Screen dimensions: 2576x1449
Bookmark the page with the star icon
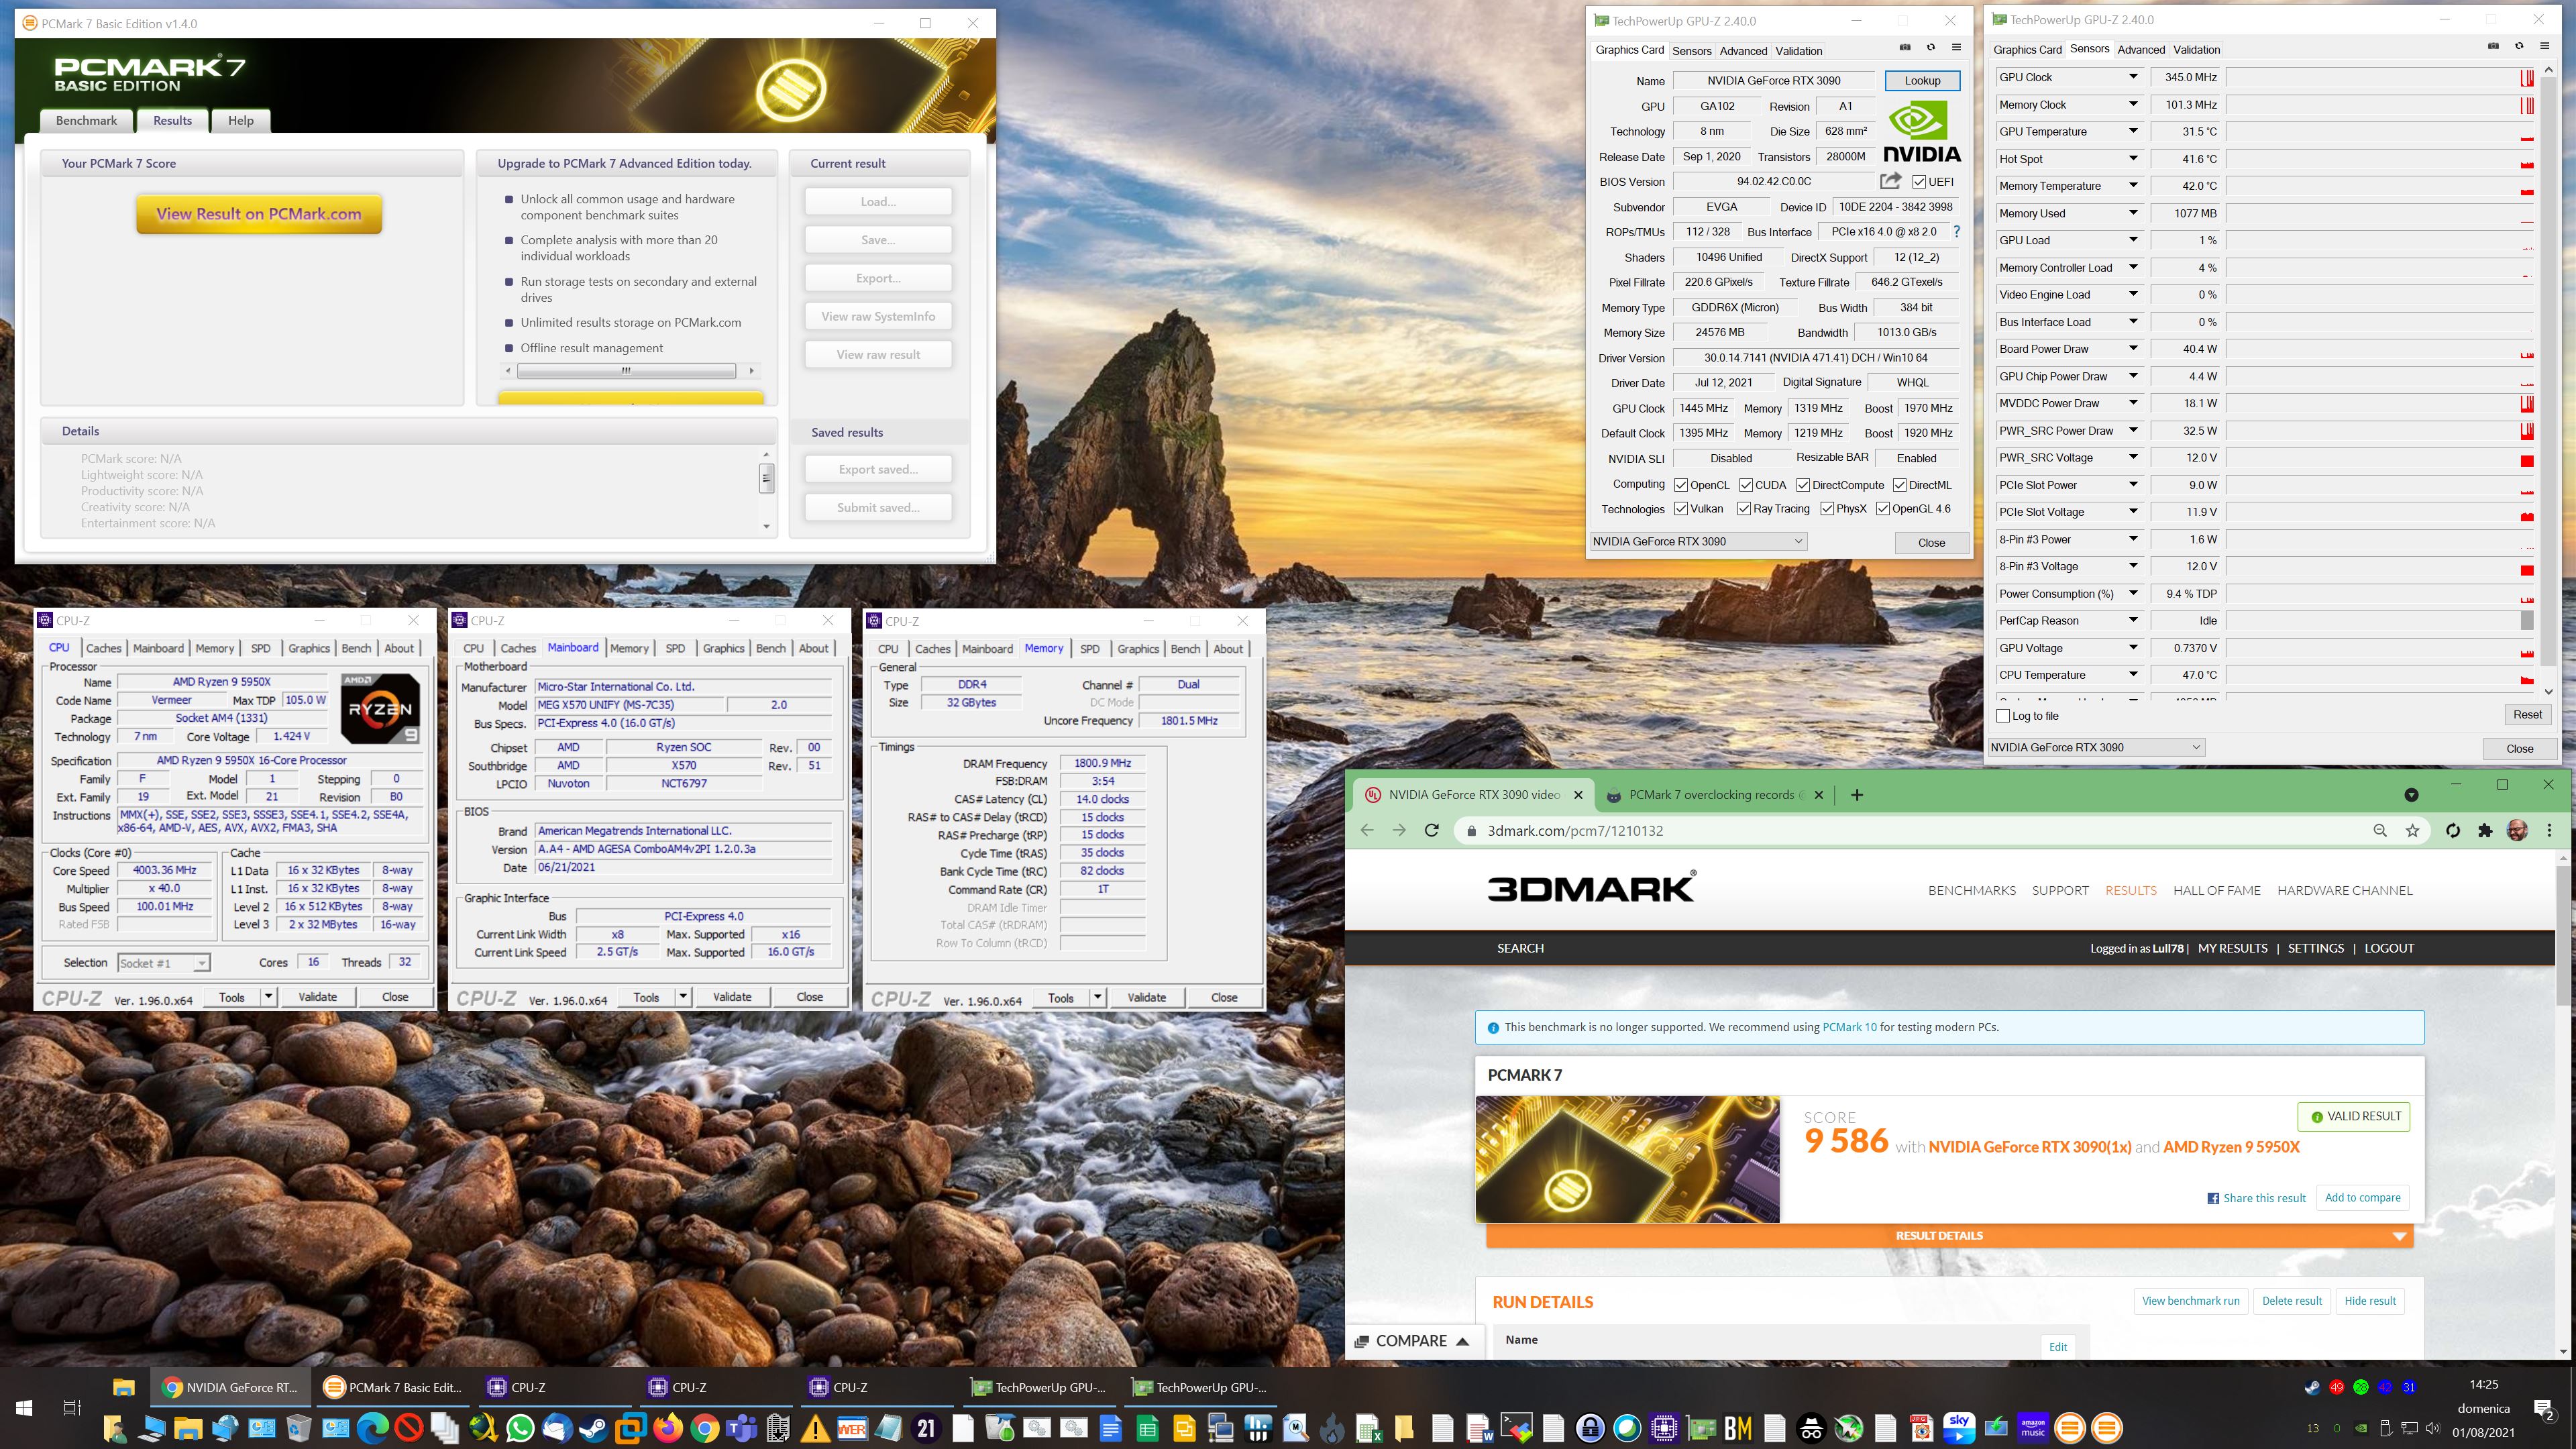pyautogui.click(x=2413, y=830)
